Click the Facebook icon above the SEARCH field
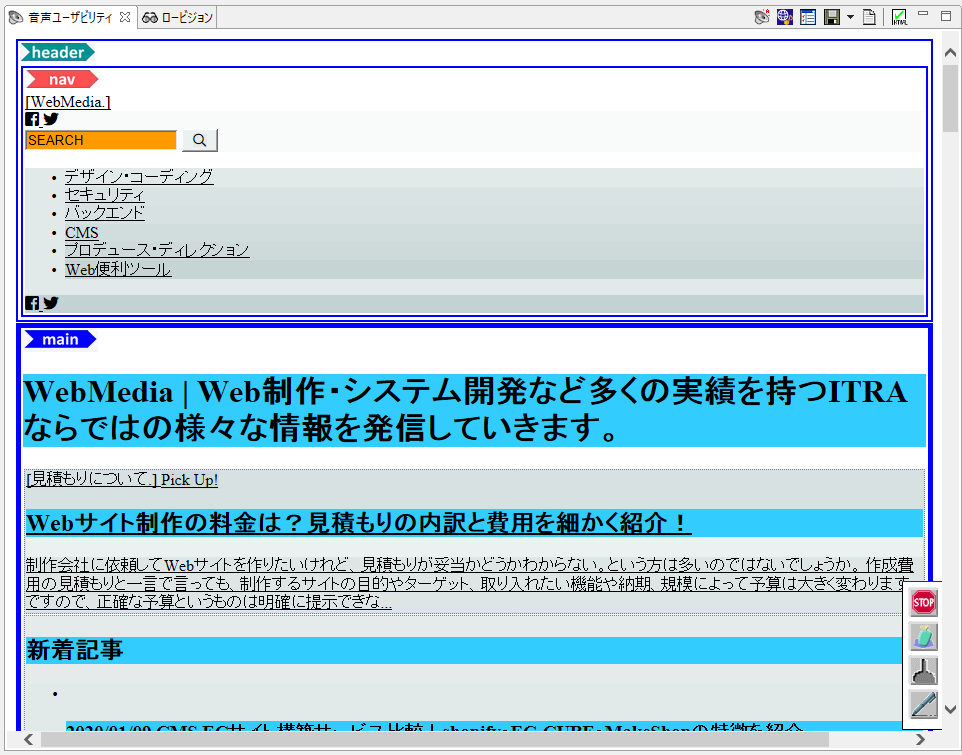The image size is (962, 755). pyautogui.click(x=32, y=119)
